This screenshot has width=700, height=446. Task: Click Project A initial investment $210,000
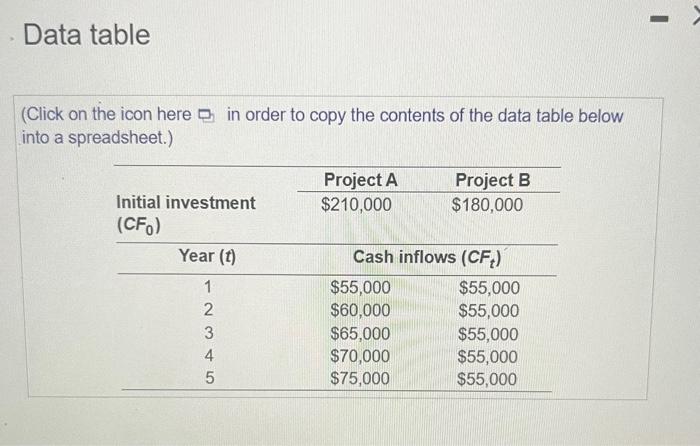coord(356,204)
